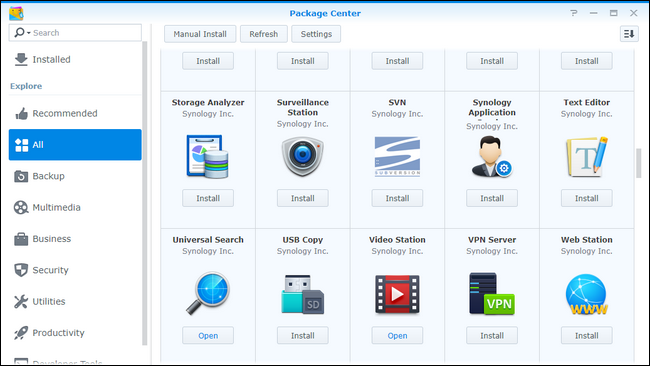The width and height of the screenshot is (650, 366).
Task: Open the SVN Subversion package icon
Action: click(x=397, y=157)
